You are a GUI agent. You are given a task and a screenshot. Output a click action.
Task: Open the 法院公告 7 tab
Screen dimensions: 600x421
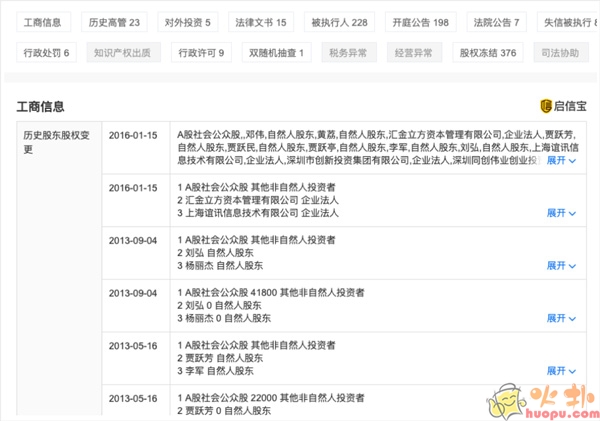(x=495, y=21)
